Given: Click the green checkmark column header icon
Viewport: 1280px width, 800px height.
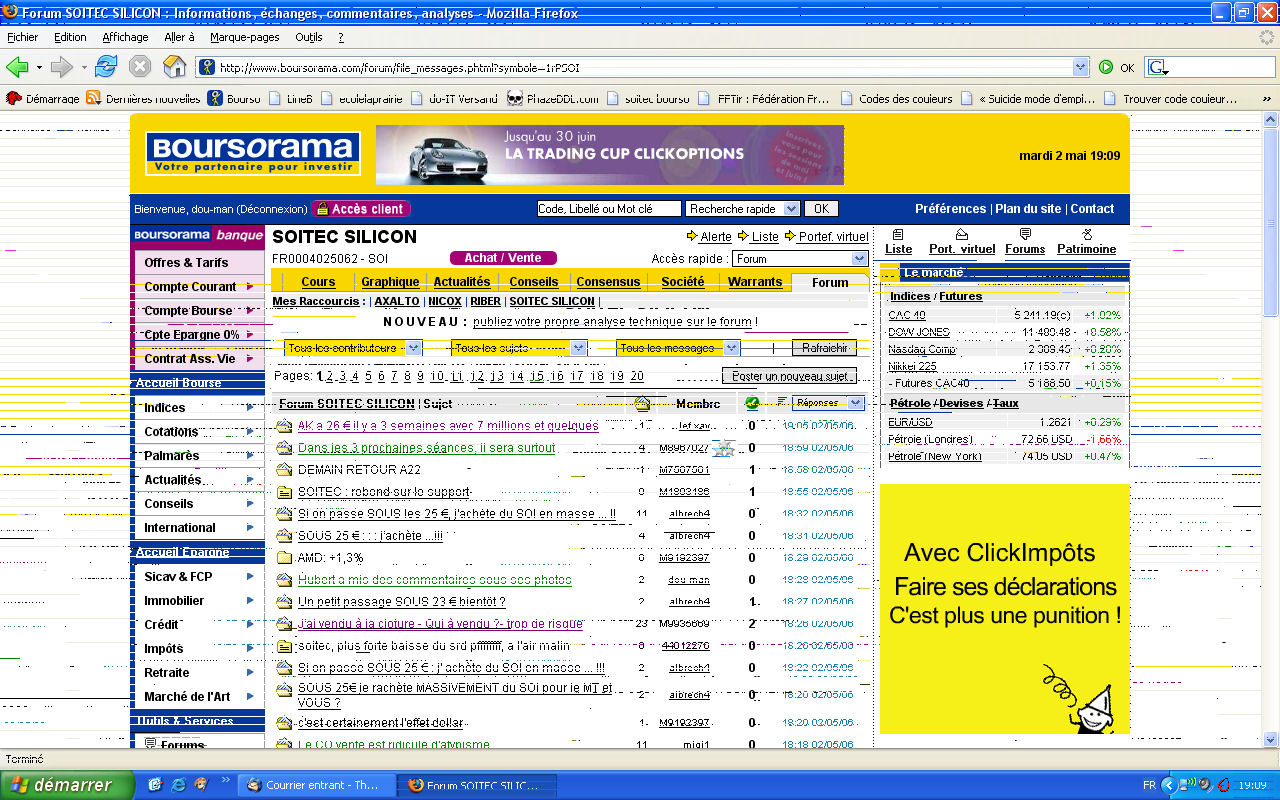Looking at the screenshot, I should [752, 403].
